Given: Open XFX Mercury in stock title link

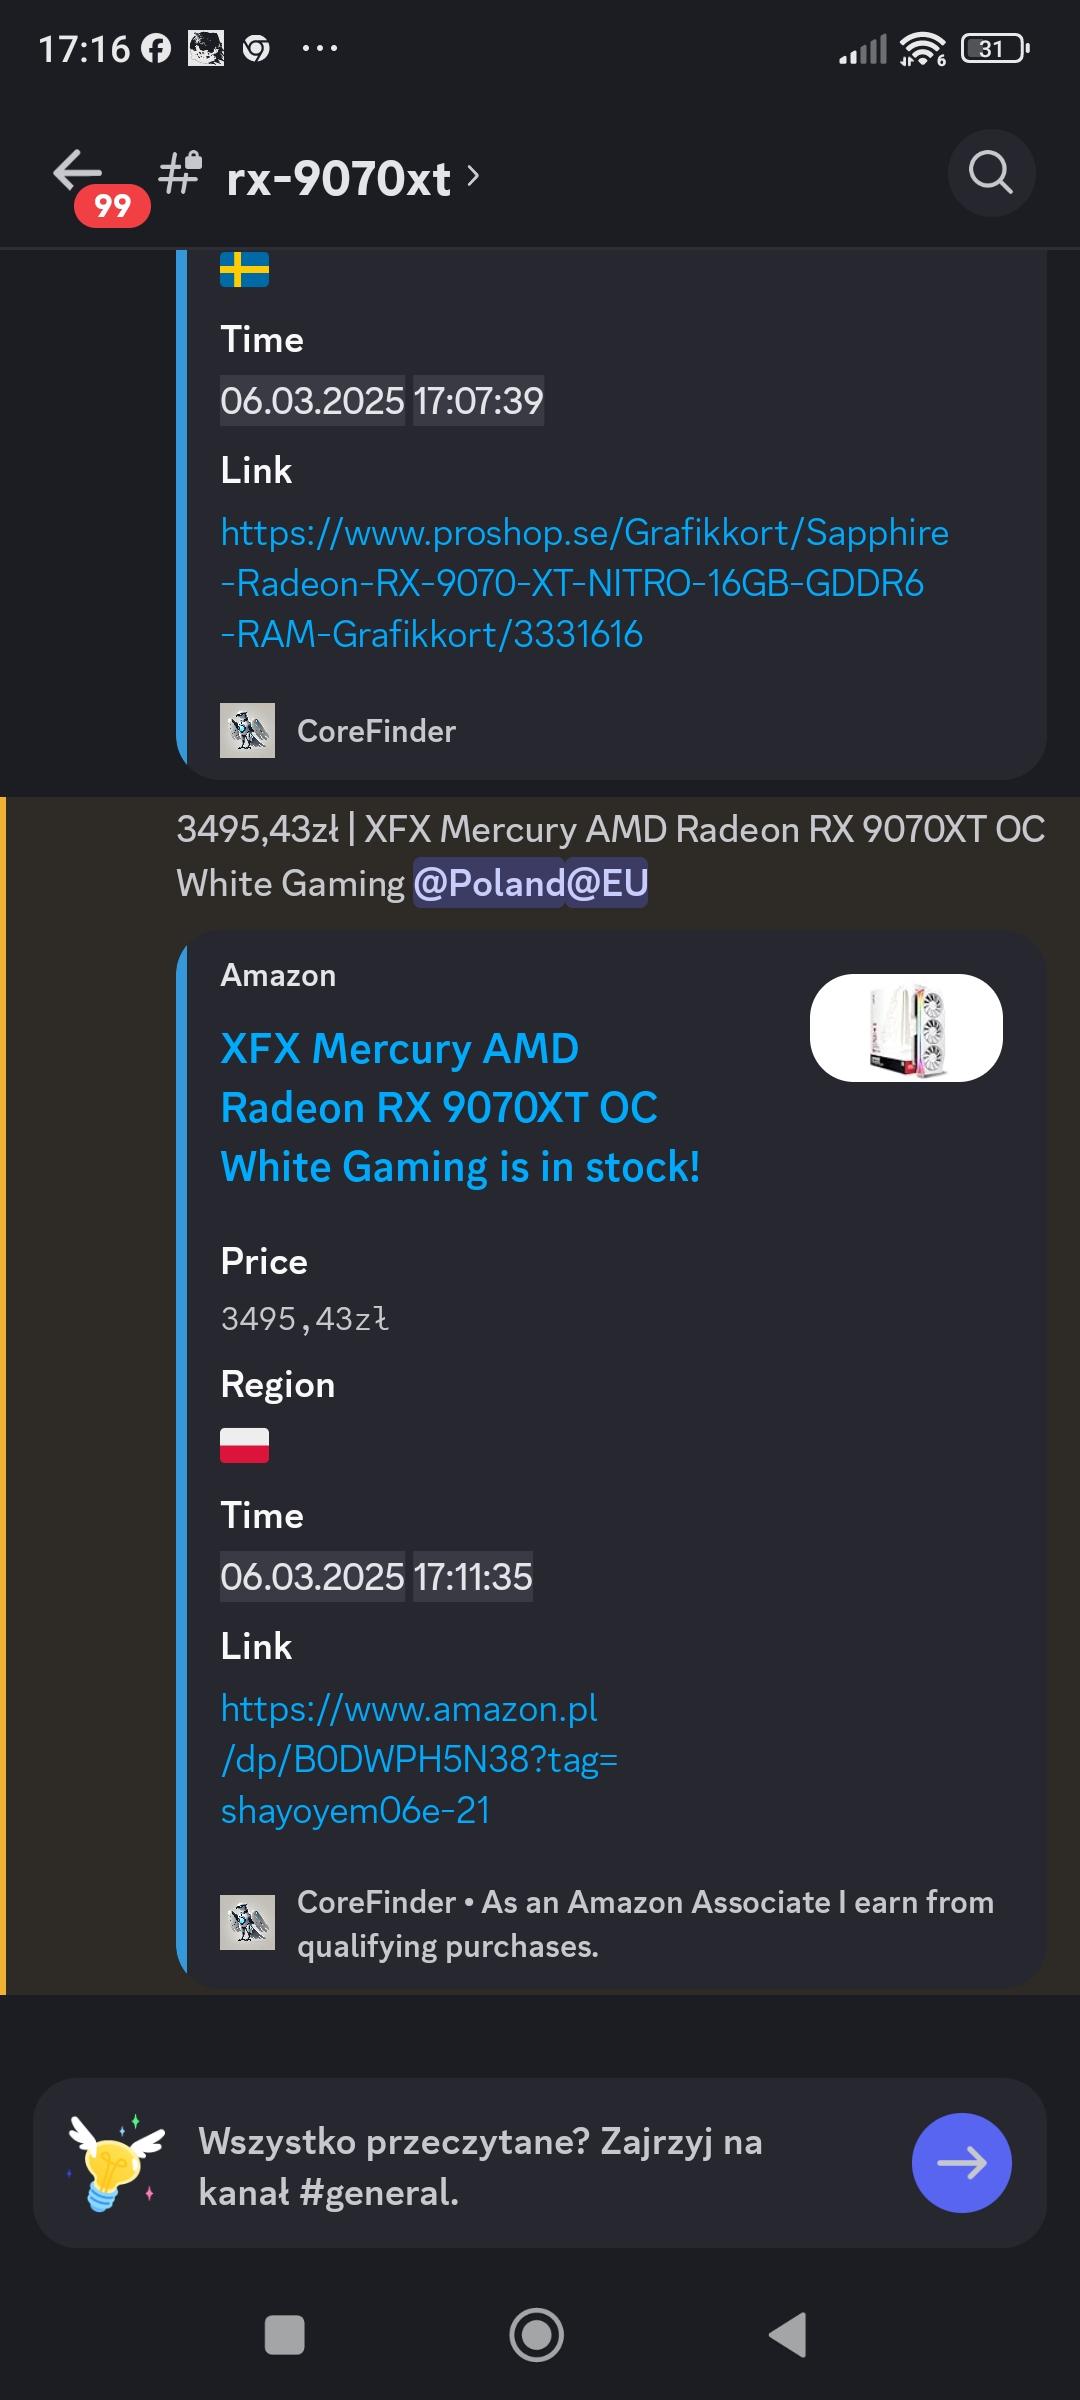Looking at the screenshot, I should click(x=460, y=1108).
